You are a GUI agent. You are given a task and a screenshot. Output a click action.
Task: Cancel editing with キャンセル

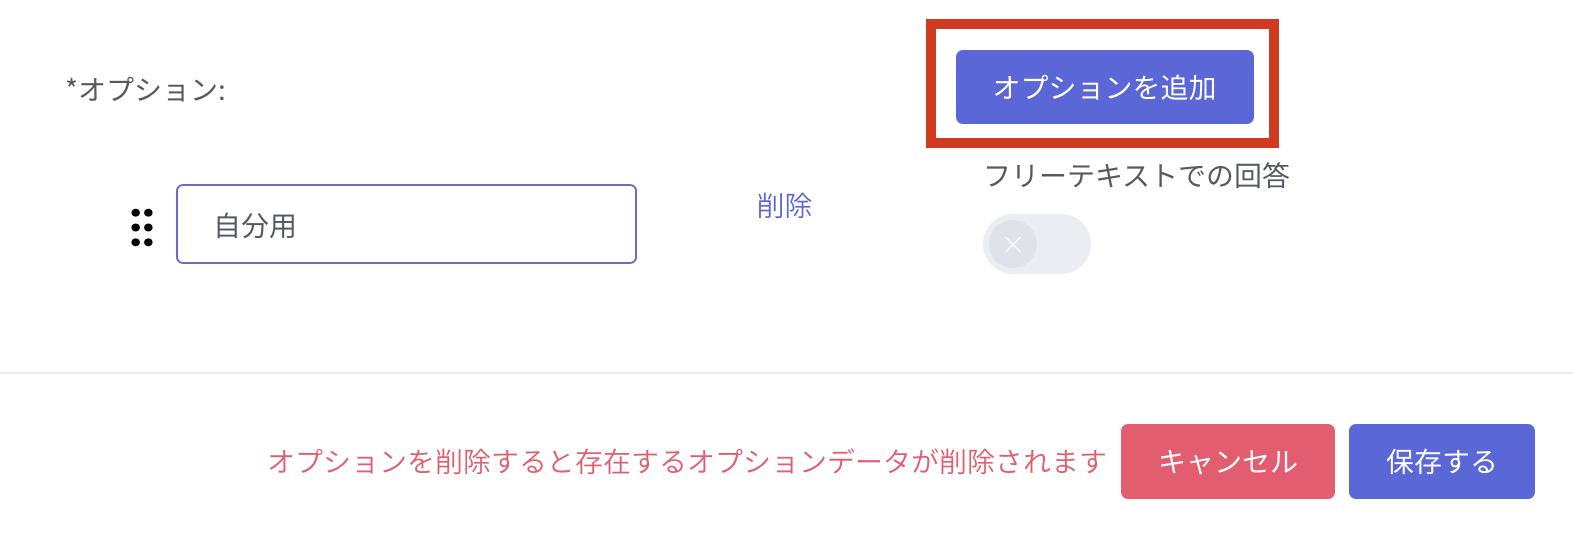click(1227, 461)
